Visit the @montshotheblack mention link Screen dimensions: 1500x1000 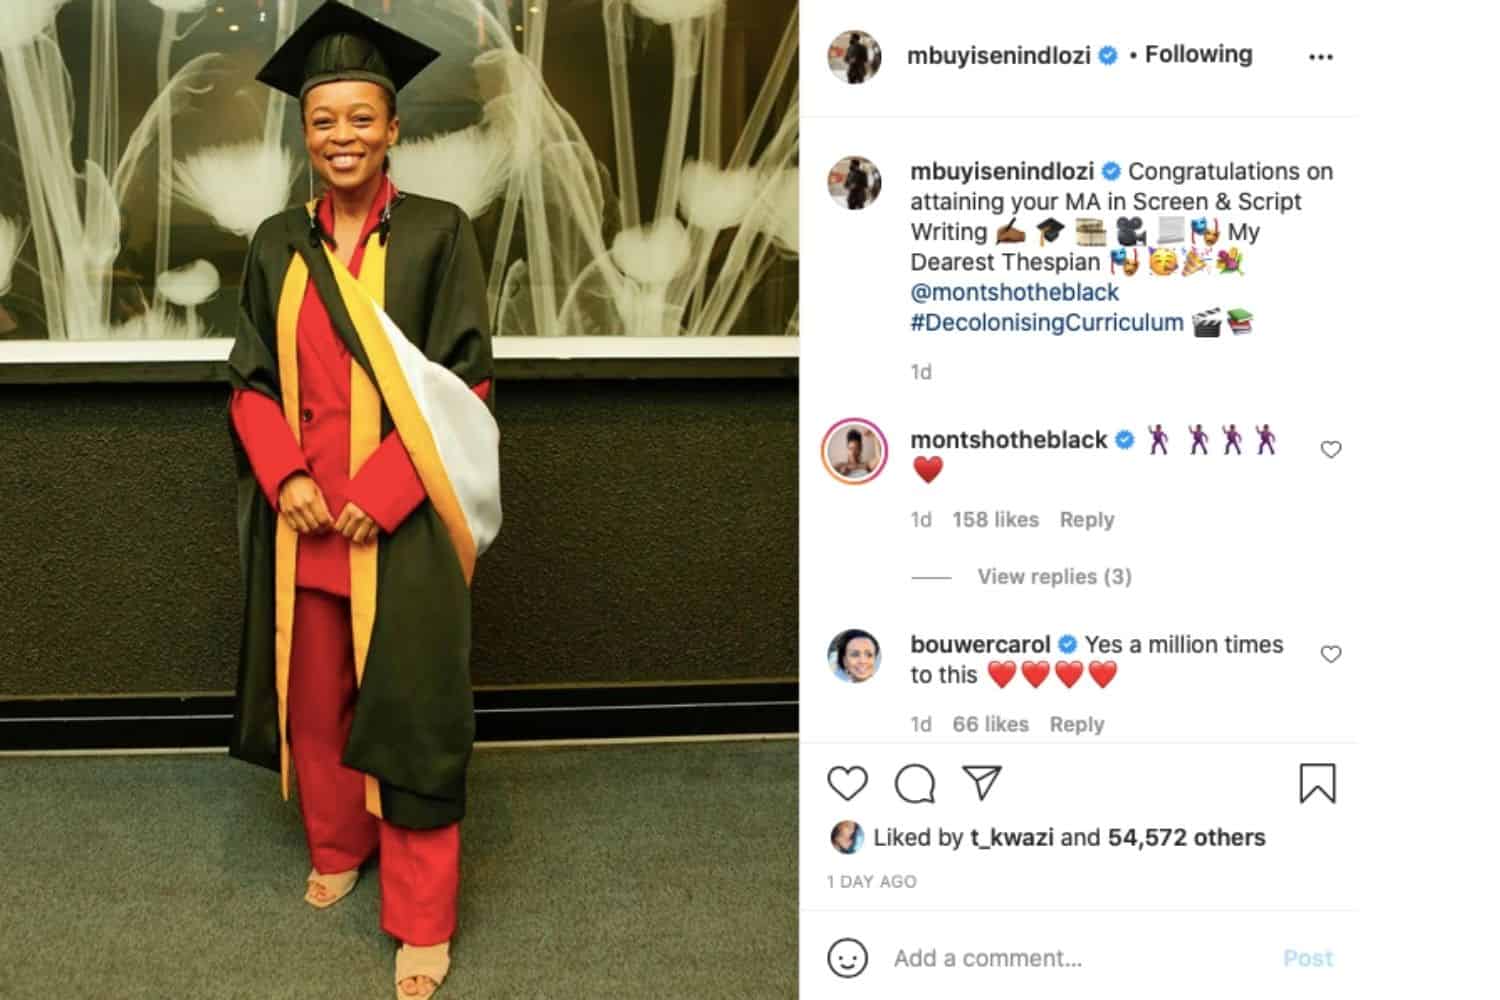(1014, 292)
